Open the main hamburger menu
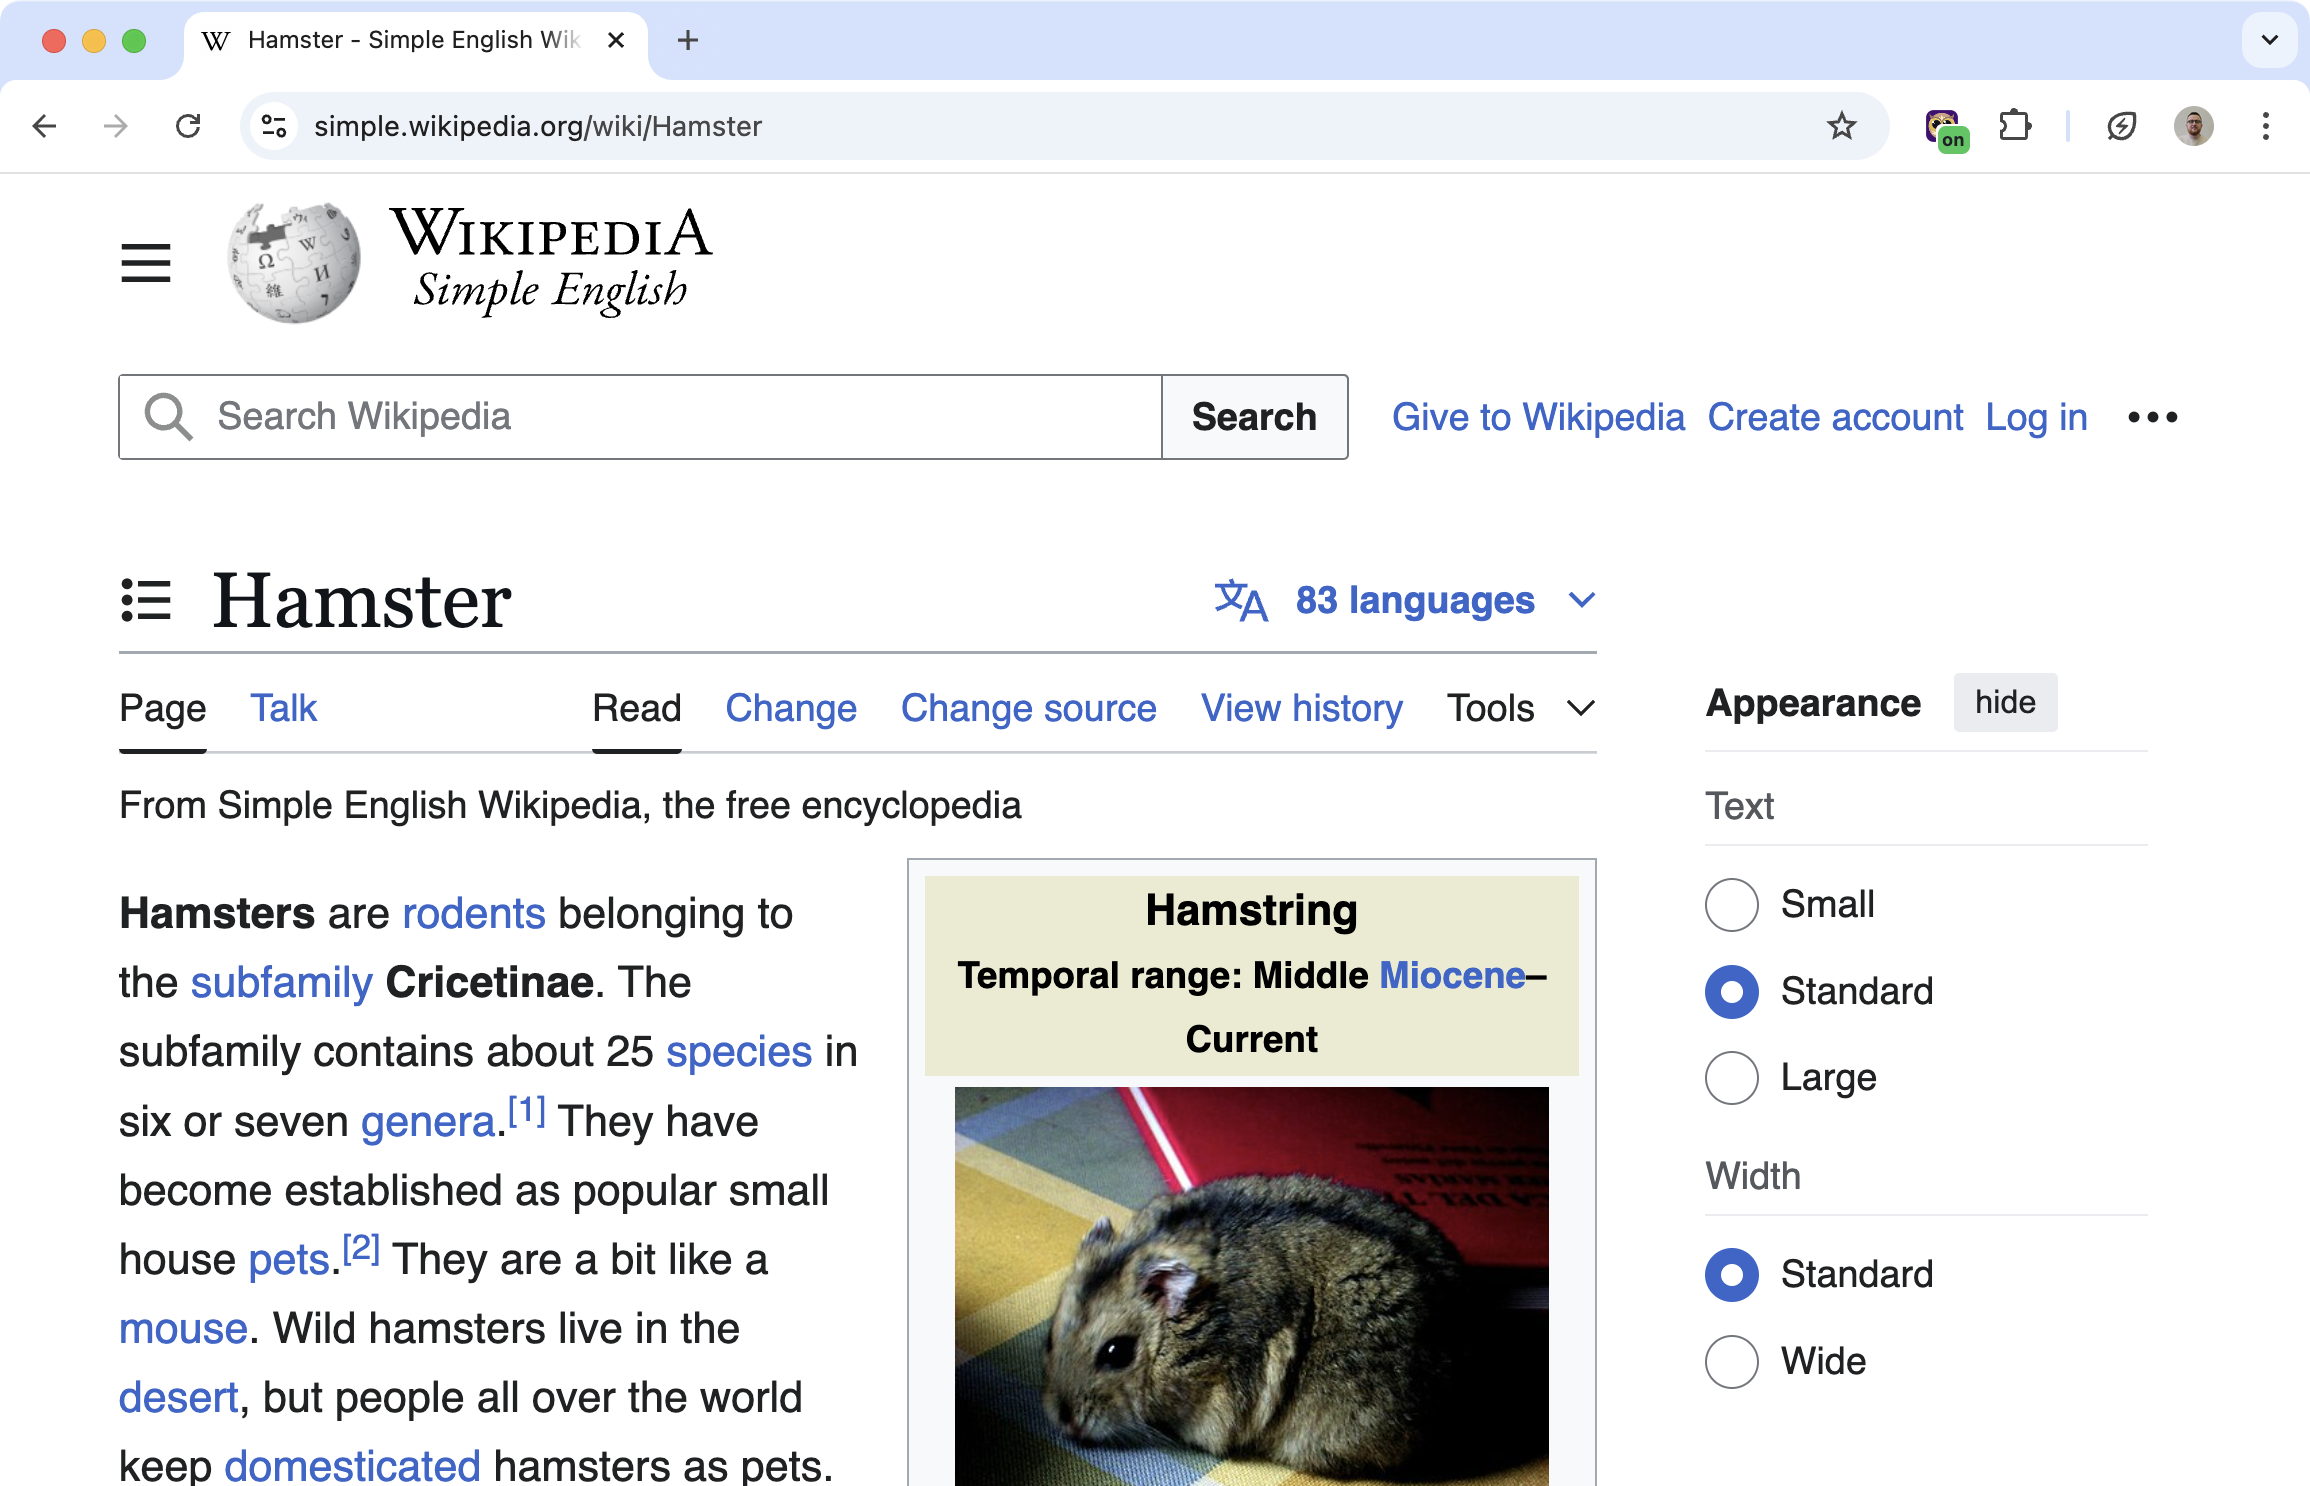 pyautogui.click(x=146, y=263)
